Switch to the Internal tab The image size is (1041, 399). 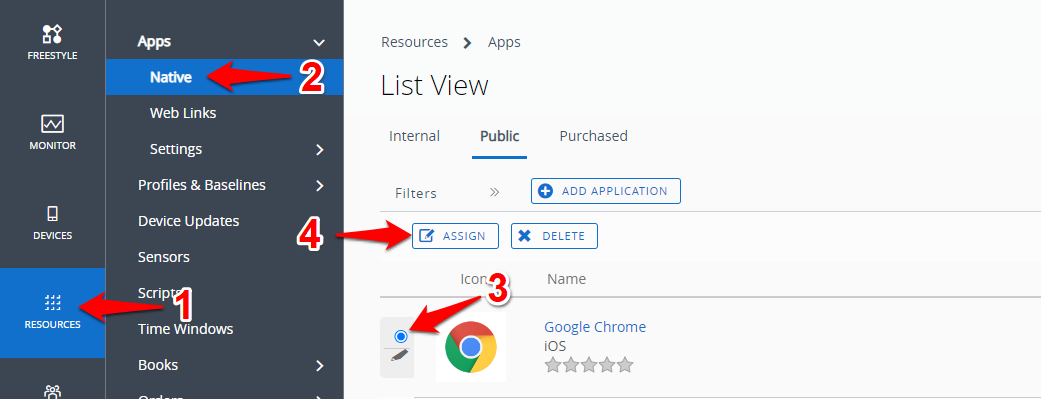(414, 136)
